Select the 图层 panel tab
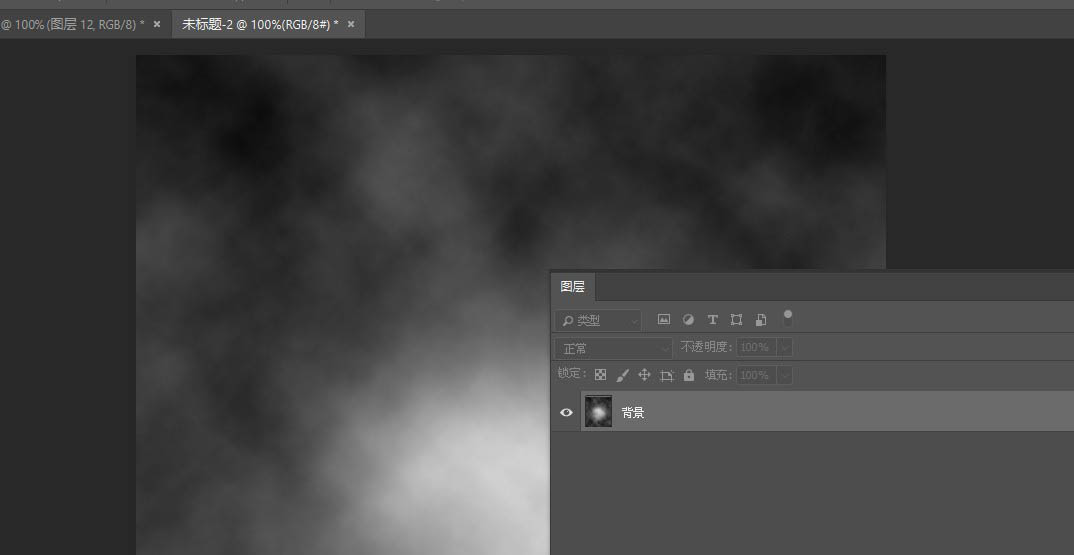 [x=573, y=287]
